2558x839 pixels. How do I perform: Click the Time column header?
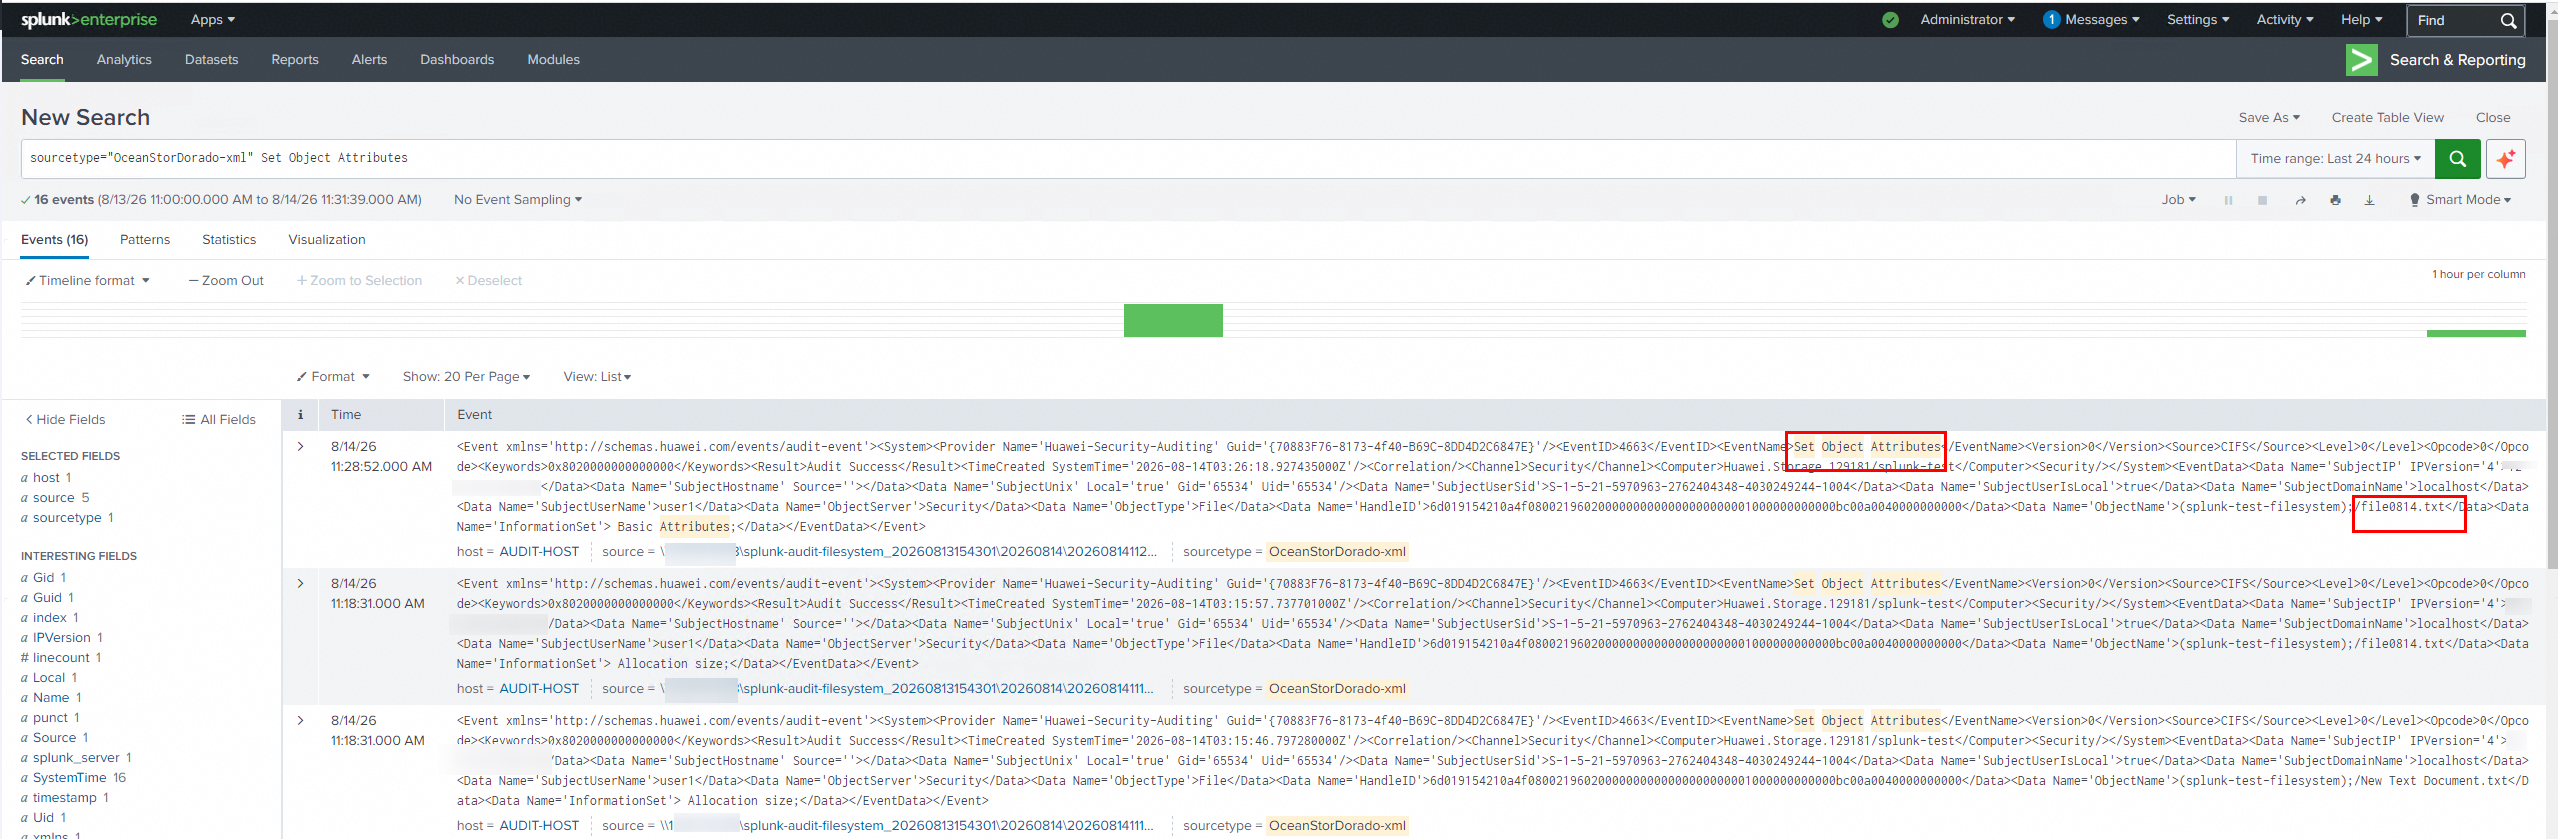[x=346, y=415]
